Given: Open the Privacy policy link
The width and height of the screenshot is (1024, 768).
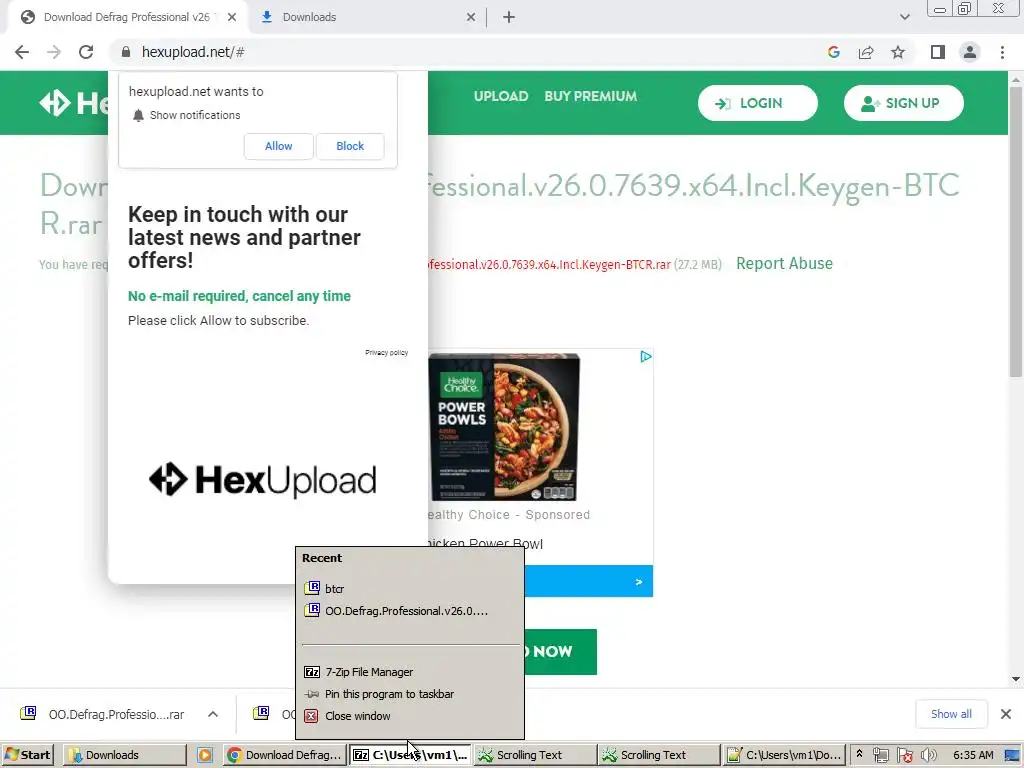Looking at the screenshot, I should (x=387, y=353).
